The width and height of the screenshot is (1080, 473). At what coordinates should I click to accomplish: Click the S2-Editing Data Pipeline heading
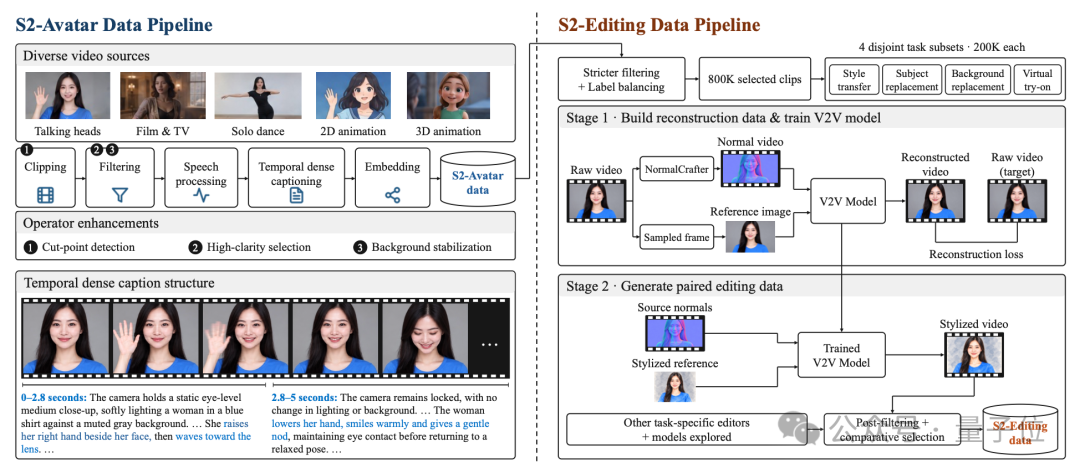coord(658,25)
